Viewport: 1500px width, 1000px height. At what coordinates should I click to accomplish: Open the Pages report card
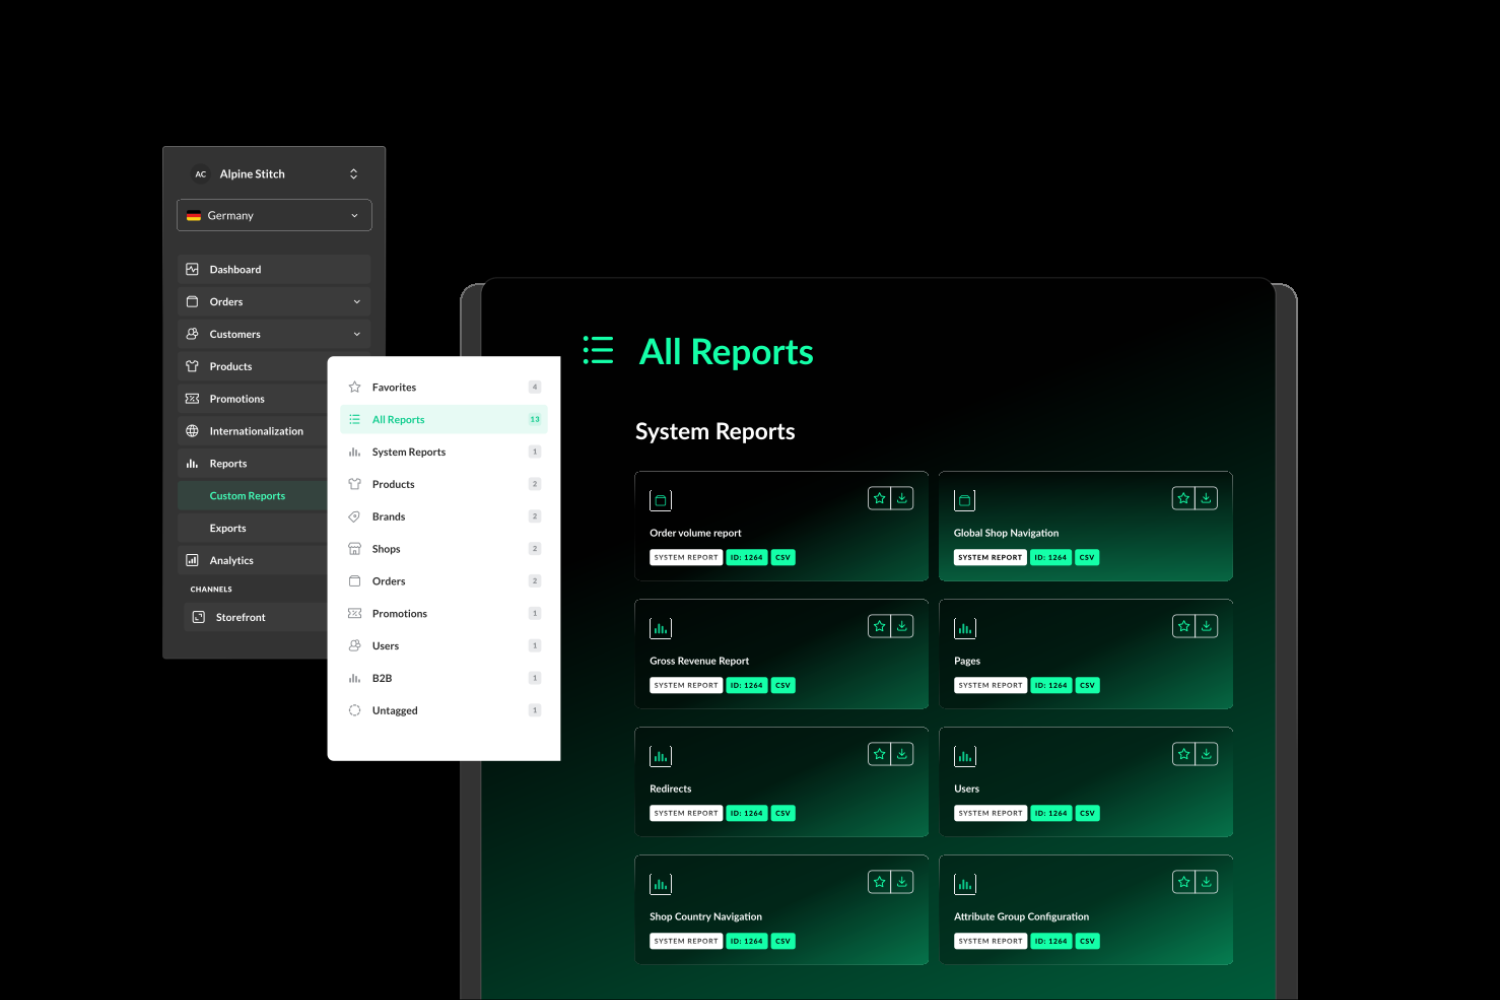point(1085,654)
